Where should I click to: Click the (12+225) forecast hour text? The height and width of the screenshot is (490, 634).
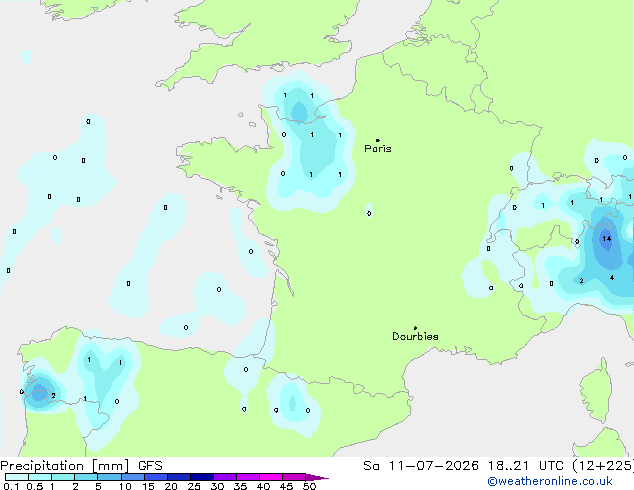pyautogui.click(x=603, y=466)
